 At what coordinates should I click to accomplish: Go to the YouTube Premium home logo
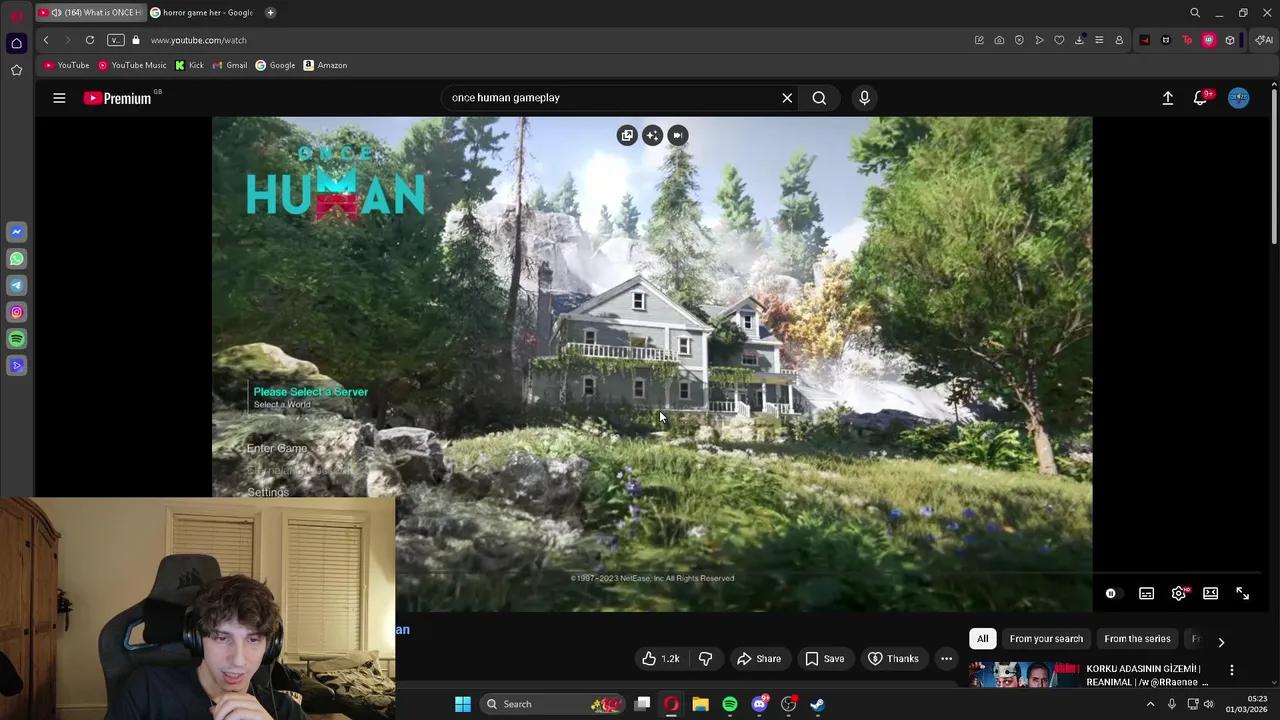coord(118,98)
